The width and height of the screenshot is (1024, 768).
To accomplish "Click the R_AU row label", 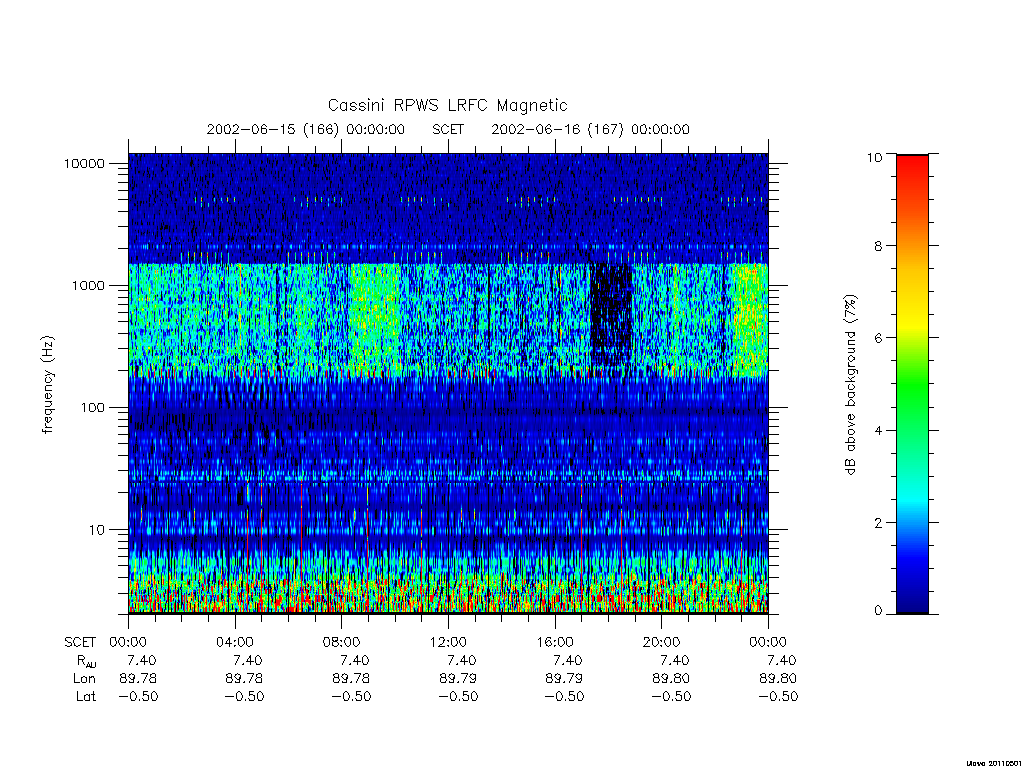I will point(86,662).
